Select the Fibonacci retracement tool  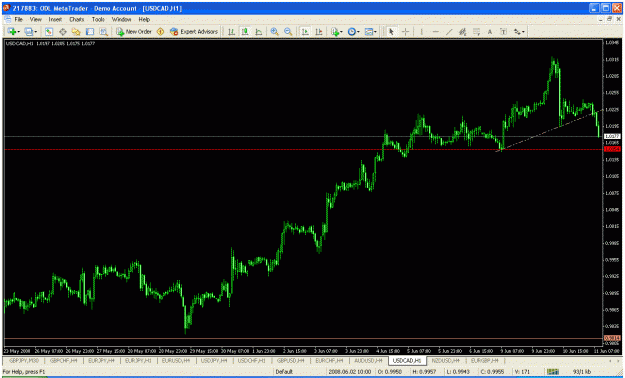click(476, 32)
